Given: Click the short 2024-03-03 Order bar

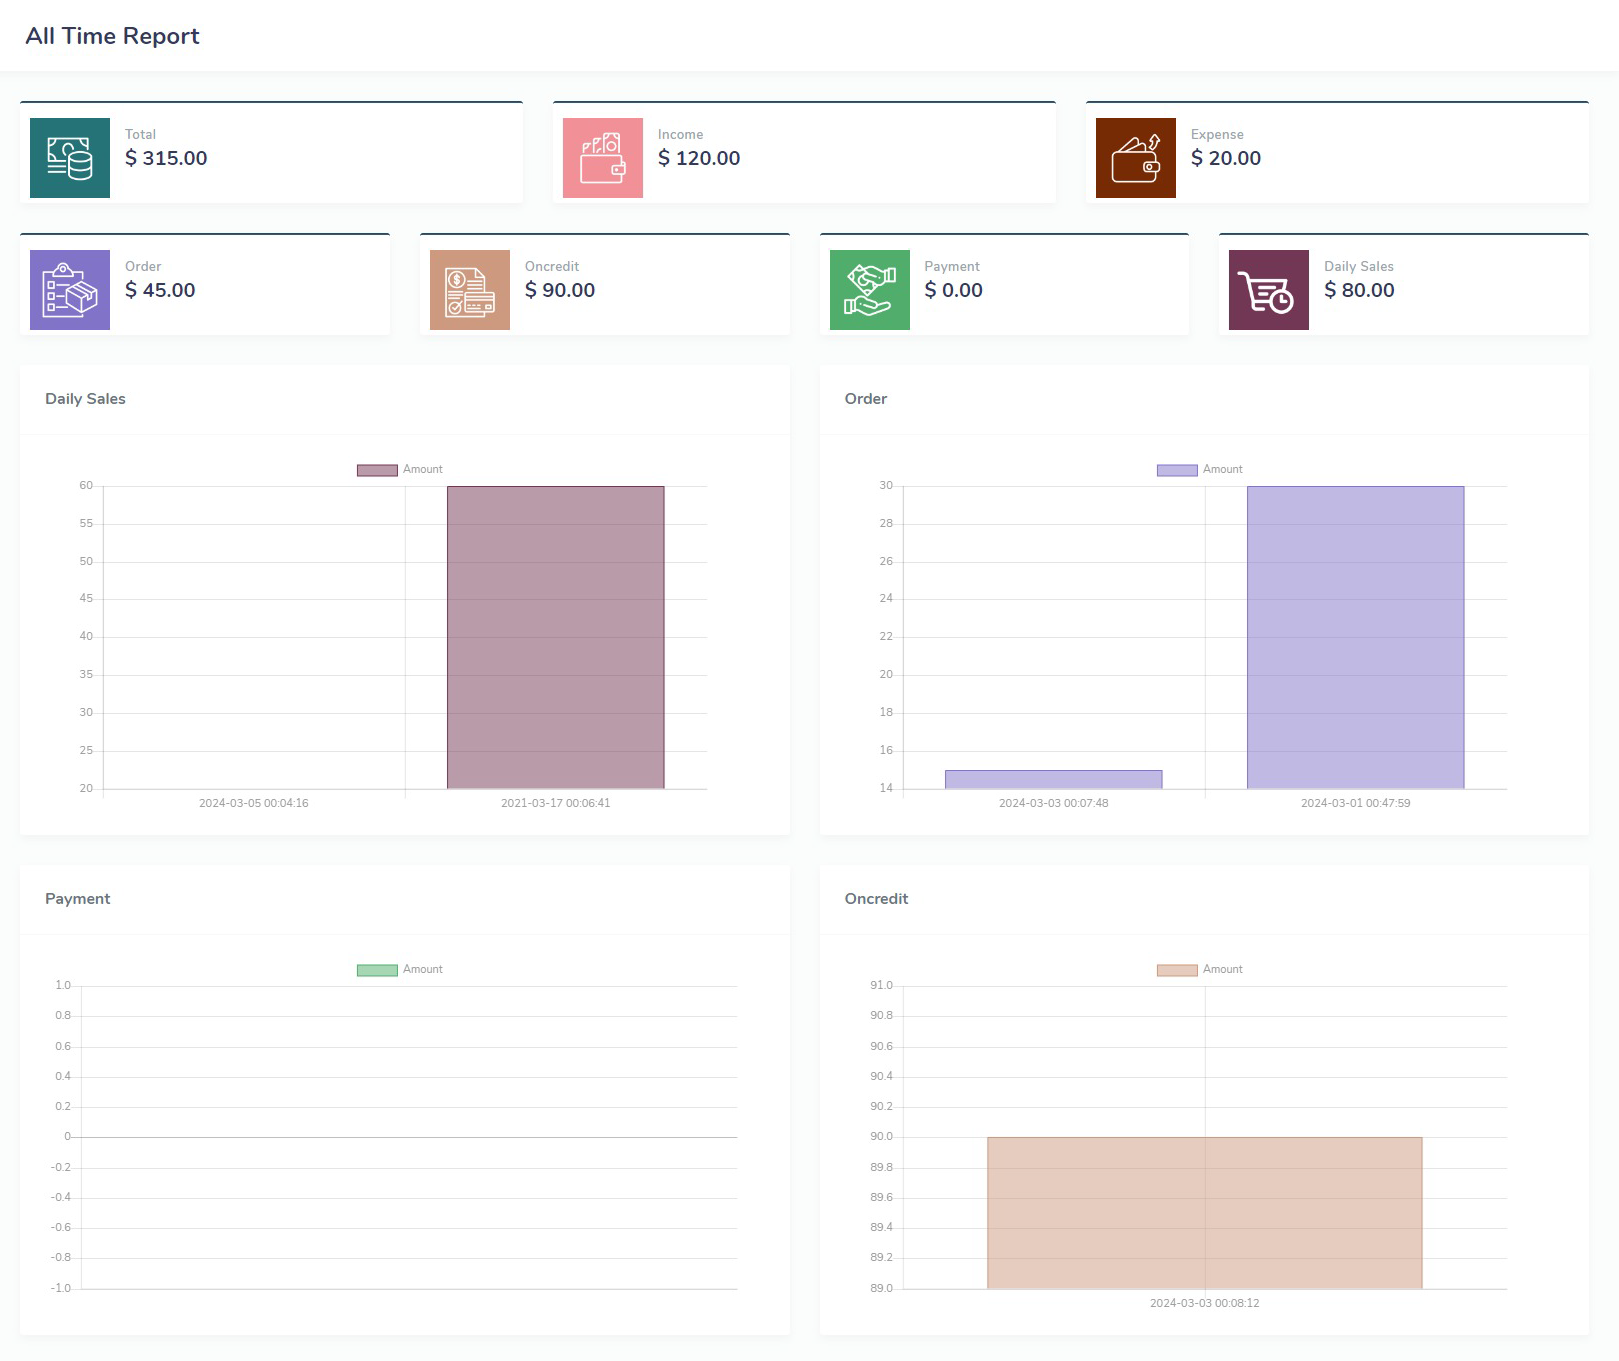Looking at the screenshot, I should [x=1053, y=779].
